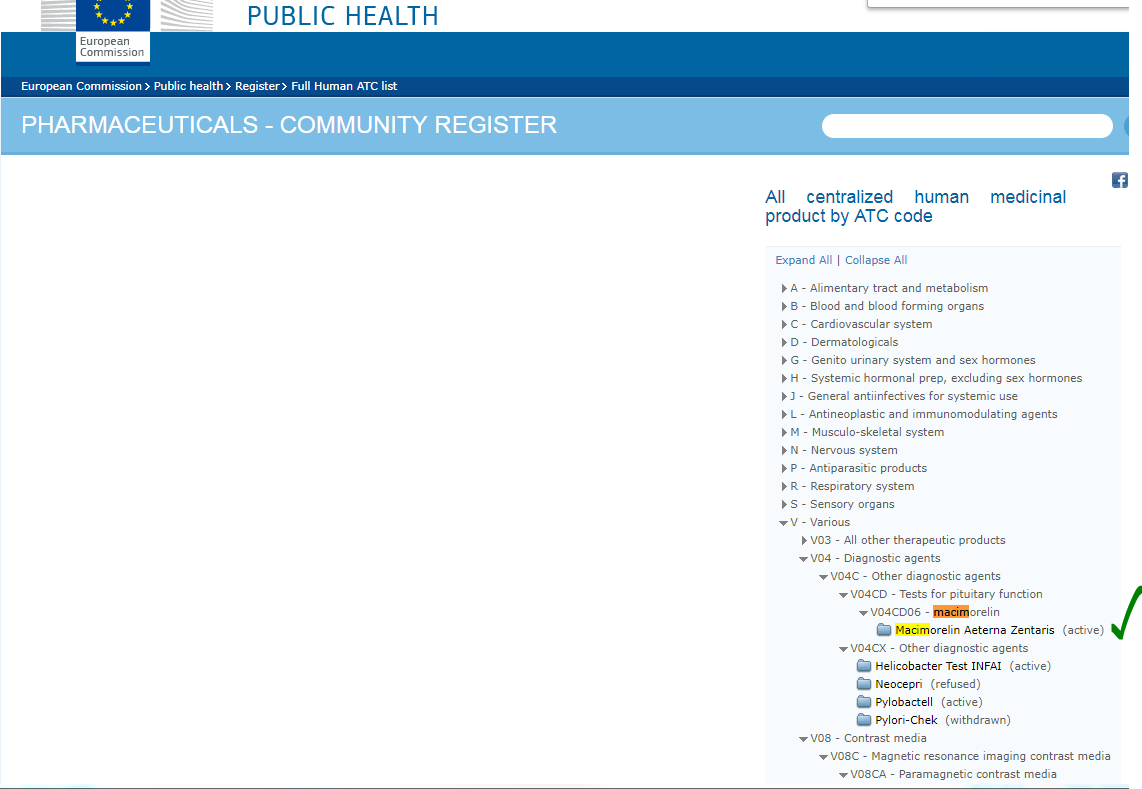
Task: Collapse V08CA - Paramagnetic contrast media
Action: (x=843, y=775)
